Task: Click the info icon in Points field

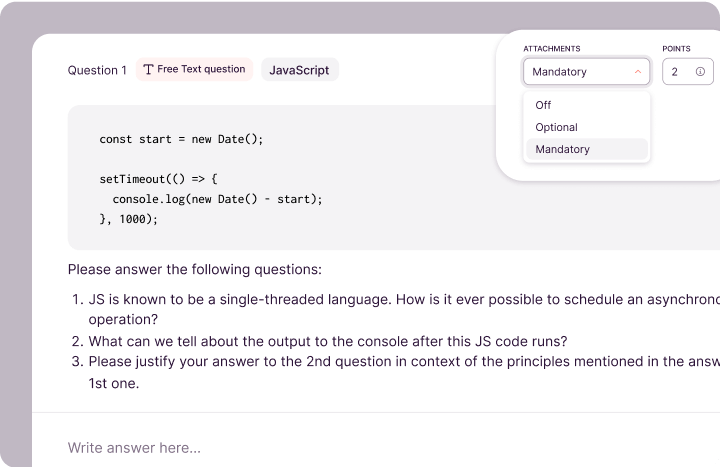Action: point(700,72)
